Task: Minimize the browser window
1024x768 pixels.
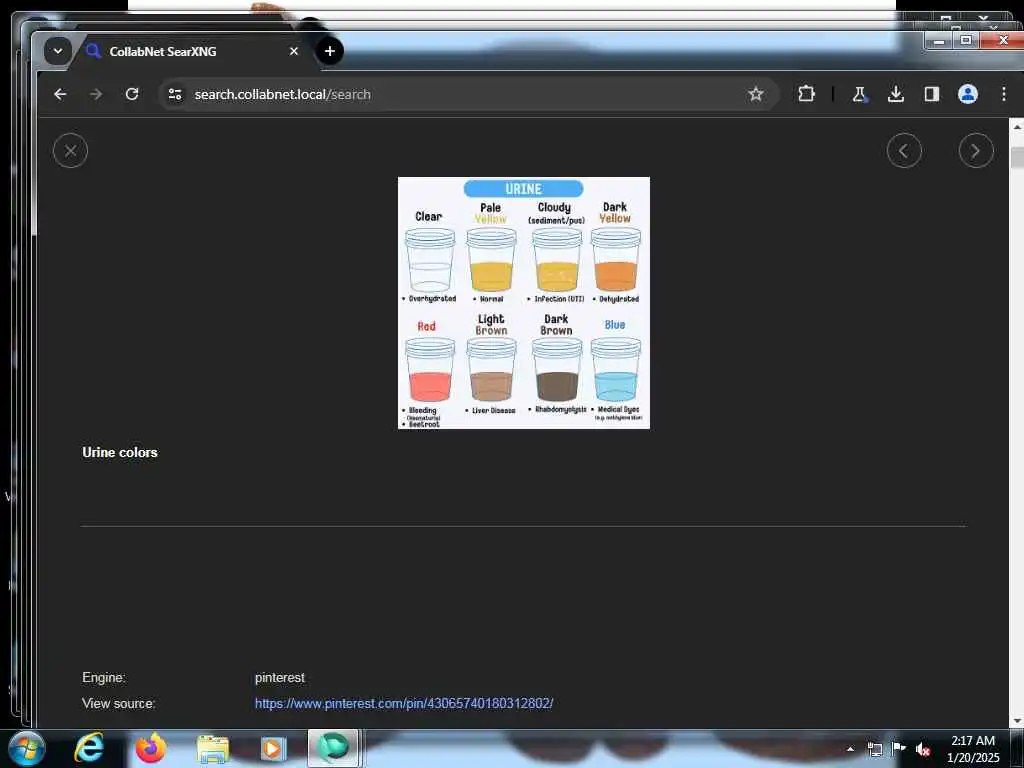Action: point(939,40)
